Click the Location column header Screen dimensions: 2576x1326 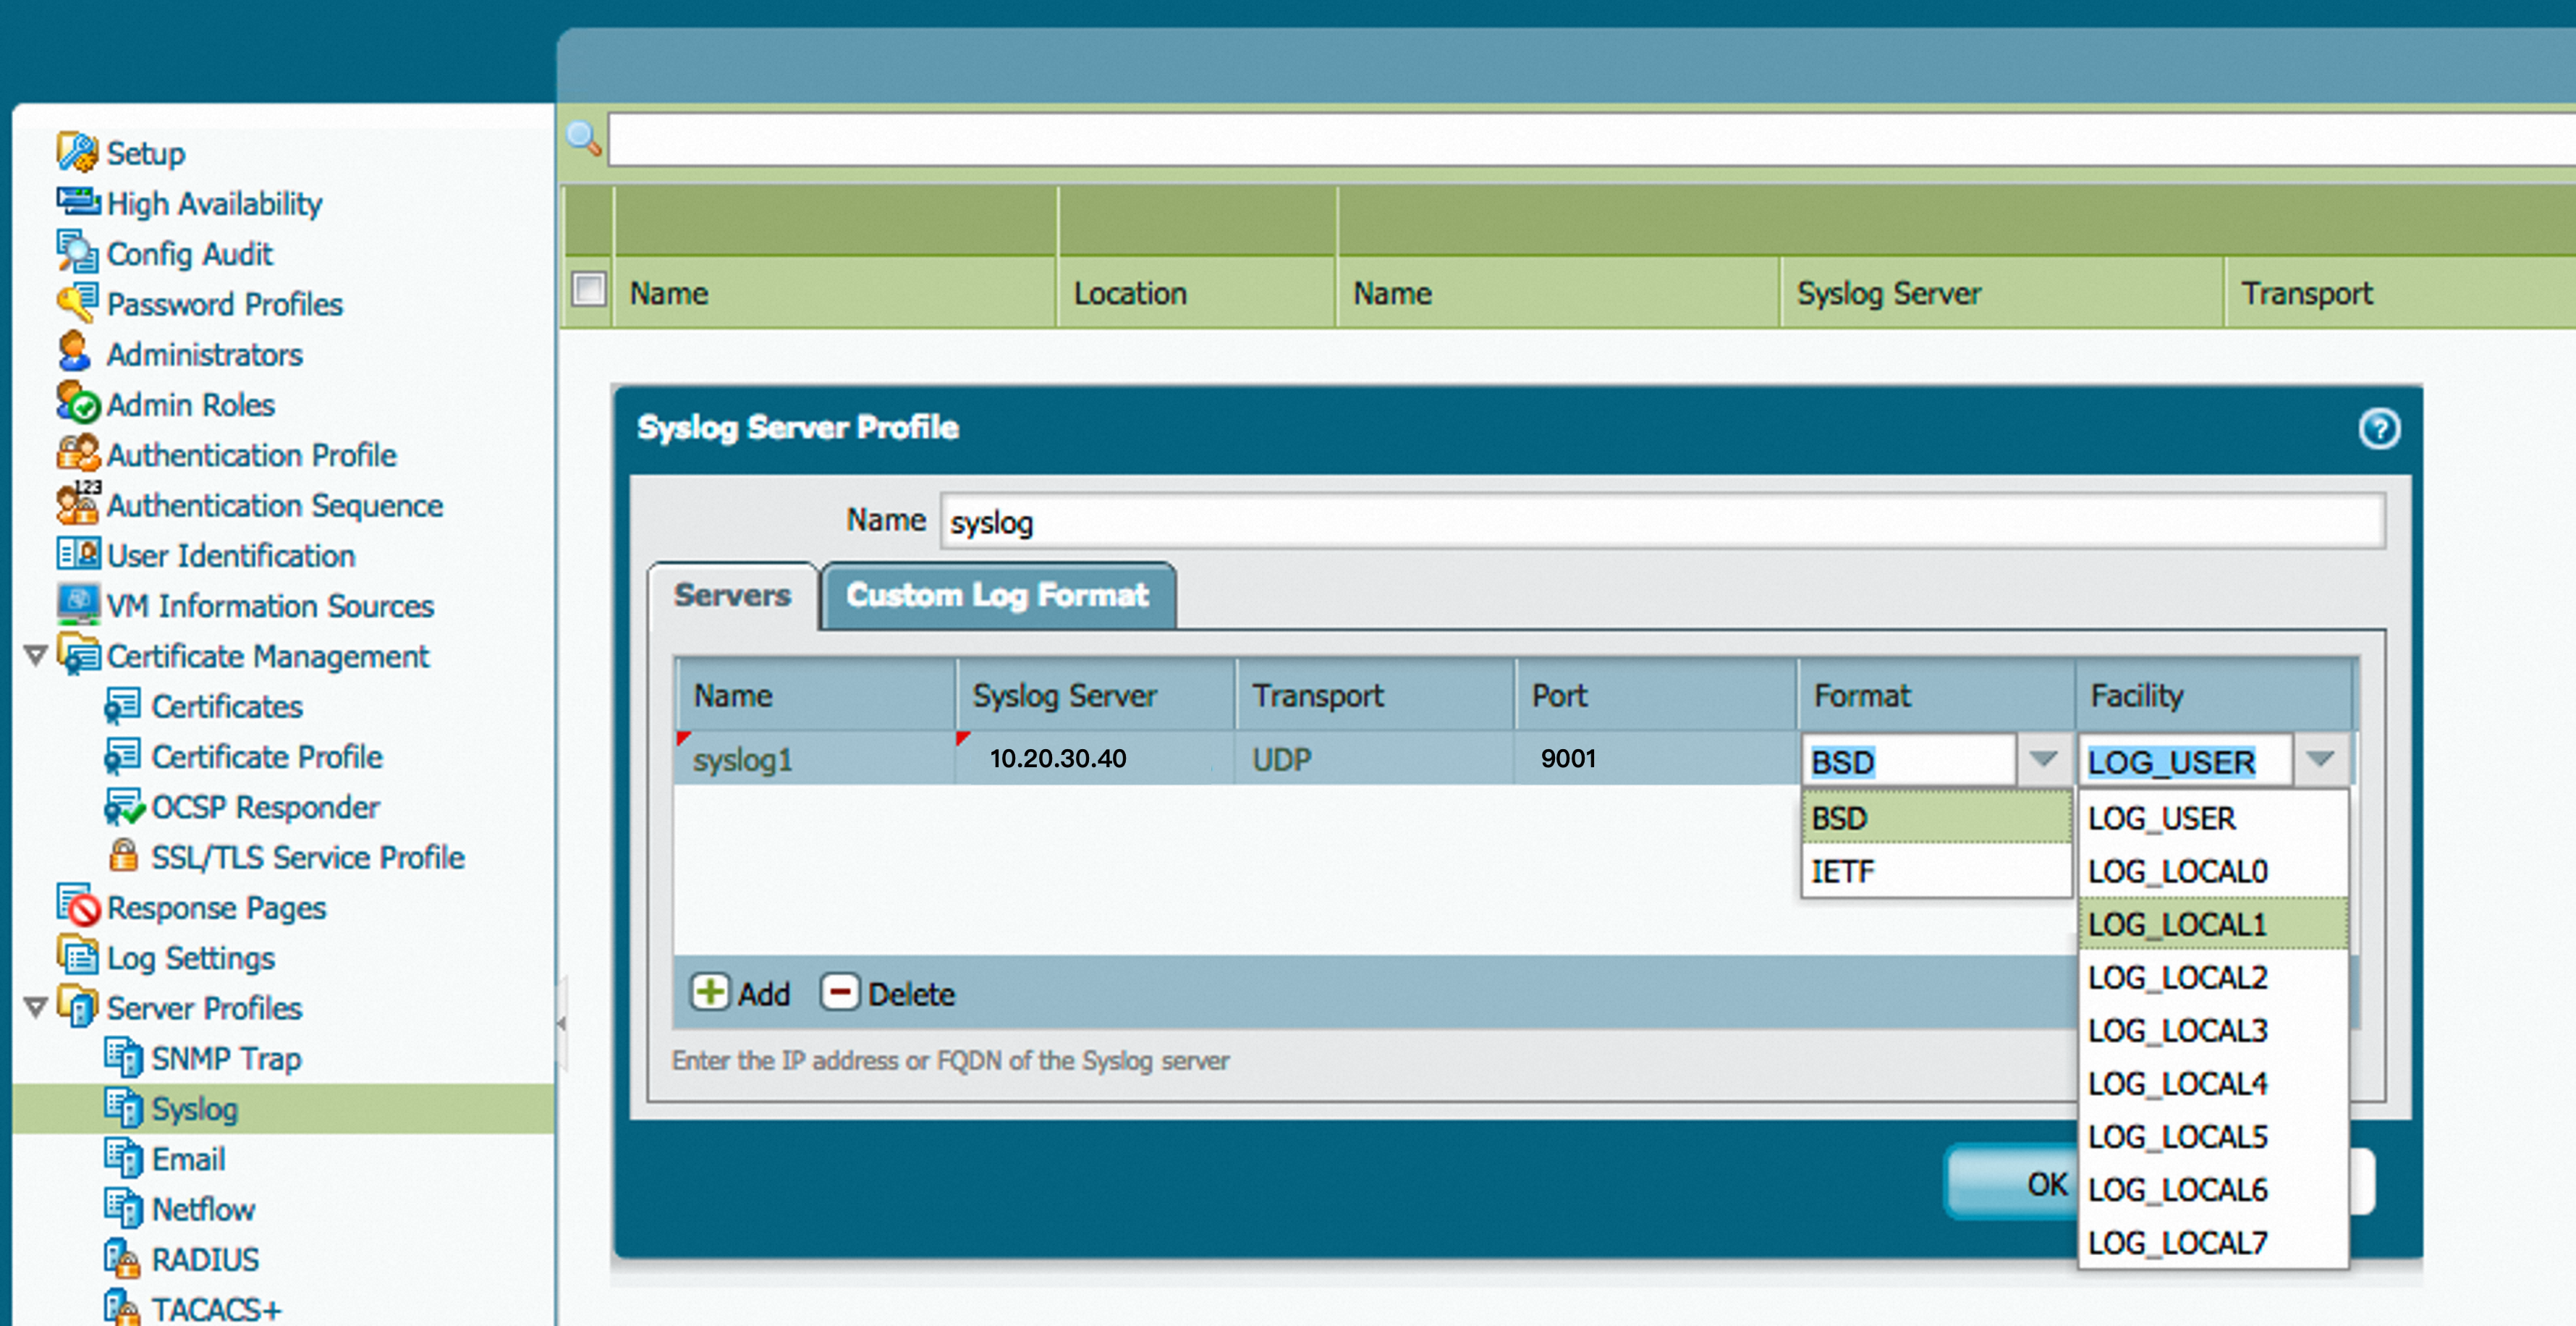[1196, 292]
